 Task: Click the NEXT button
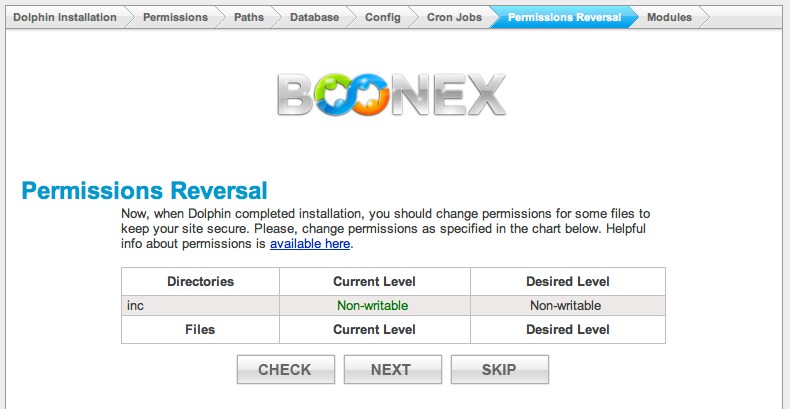click(x=392, y=370)
